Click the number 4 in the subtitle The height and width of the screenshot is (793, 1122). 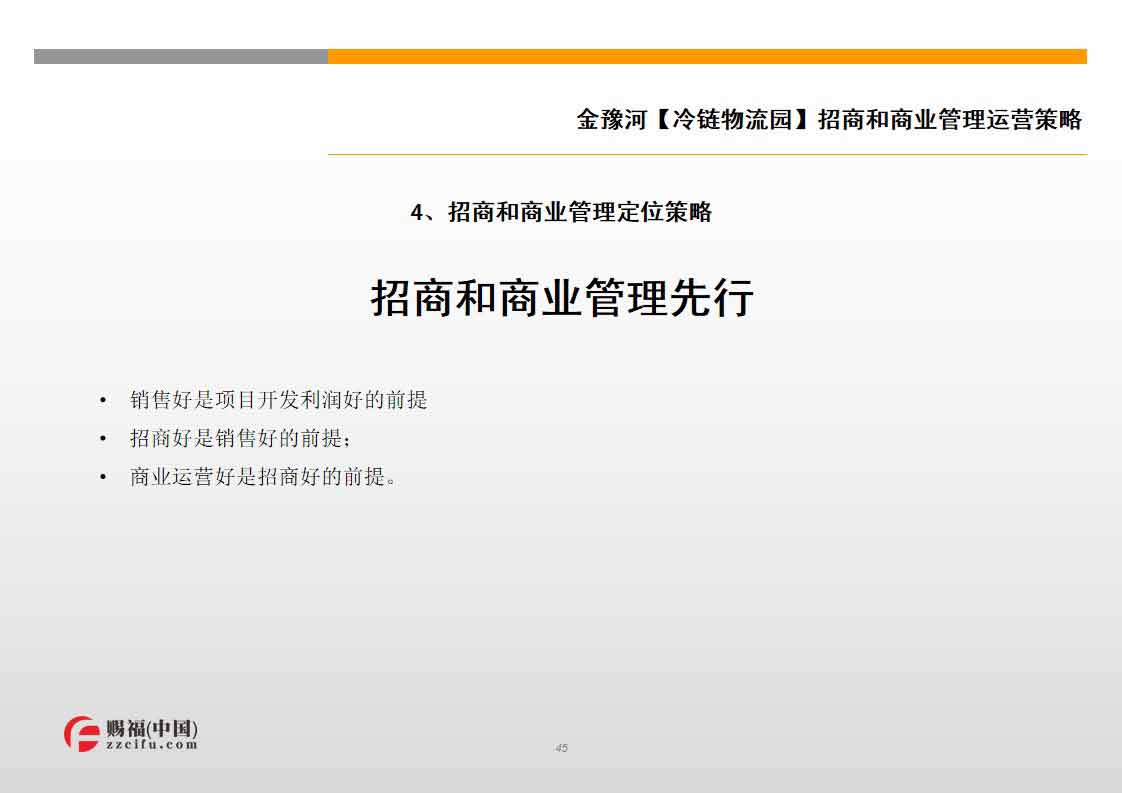tap(418, 212)
